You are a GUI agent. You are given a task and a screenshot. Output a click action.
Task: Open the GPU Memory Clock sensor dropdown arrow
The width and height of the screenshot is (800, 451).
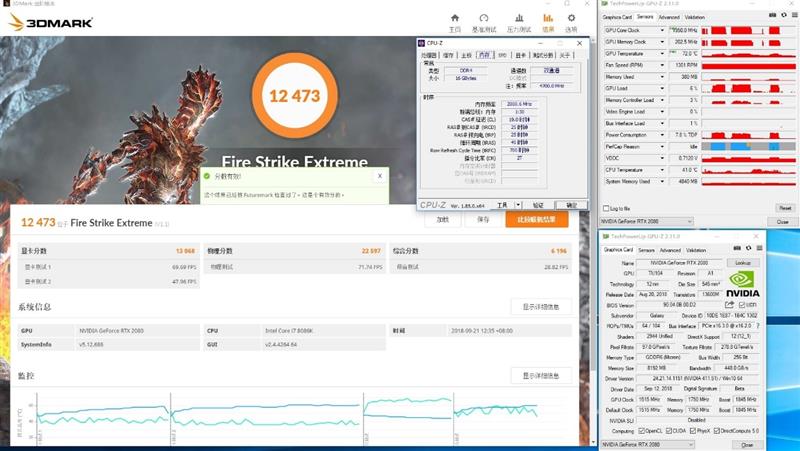coord(662,42)
